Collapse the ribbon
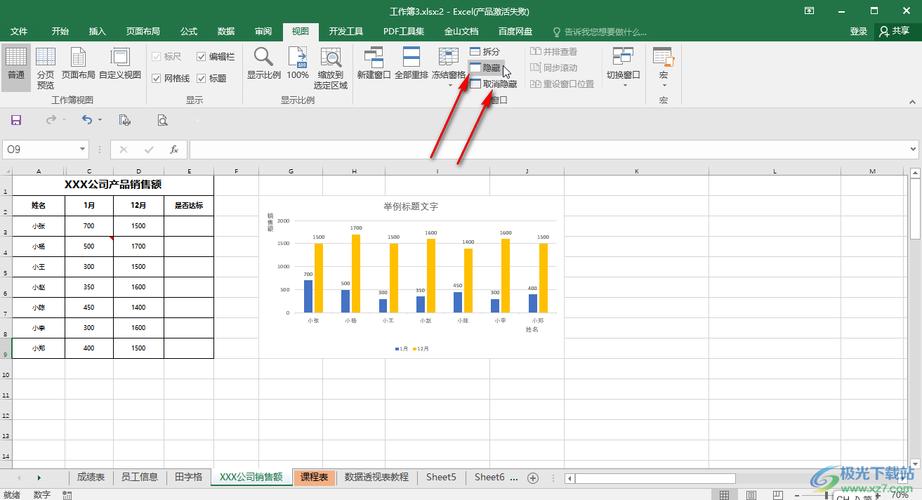Image resolution: width=922 pixels, height=500 pixels. click(912, 102)
